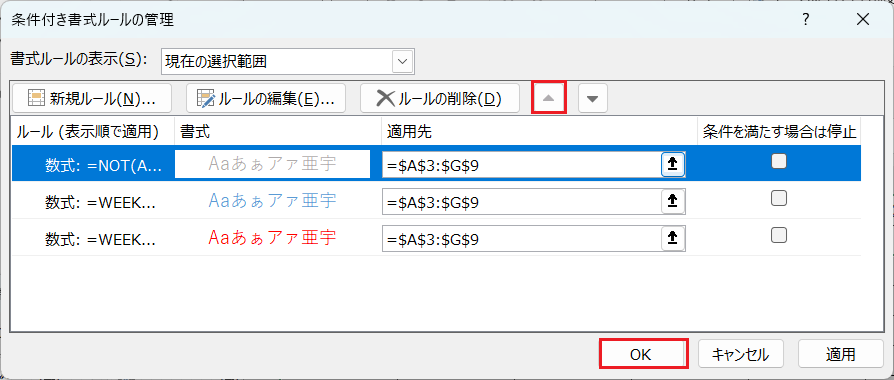Edit the 適用先 range of NOT rule
This screenshot has height=380, width=894.
point(522,165)
